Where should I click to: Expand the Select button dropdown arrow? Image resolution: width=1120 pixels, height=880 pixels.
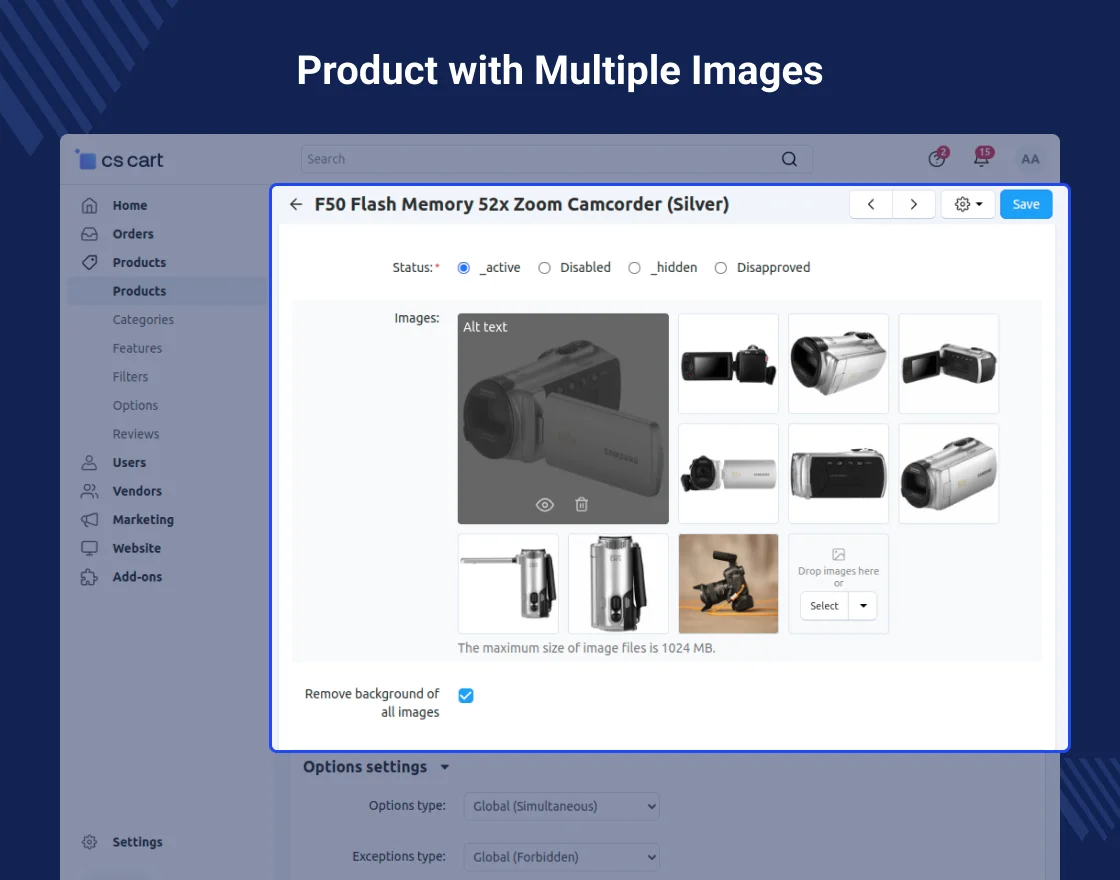(863, 606)
